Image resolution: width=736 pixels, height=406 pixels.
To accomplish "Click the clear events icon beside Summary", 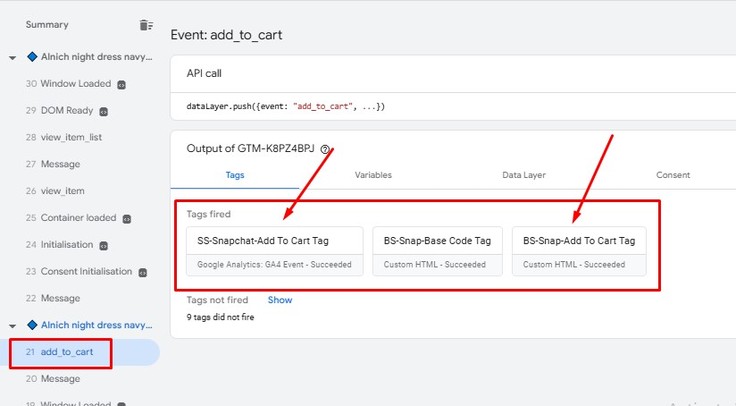I will (147, 24).
